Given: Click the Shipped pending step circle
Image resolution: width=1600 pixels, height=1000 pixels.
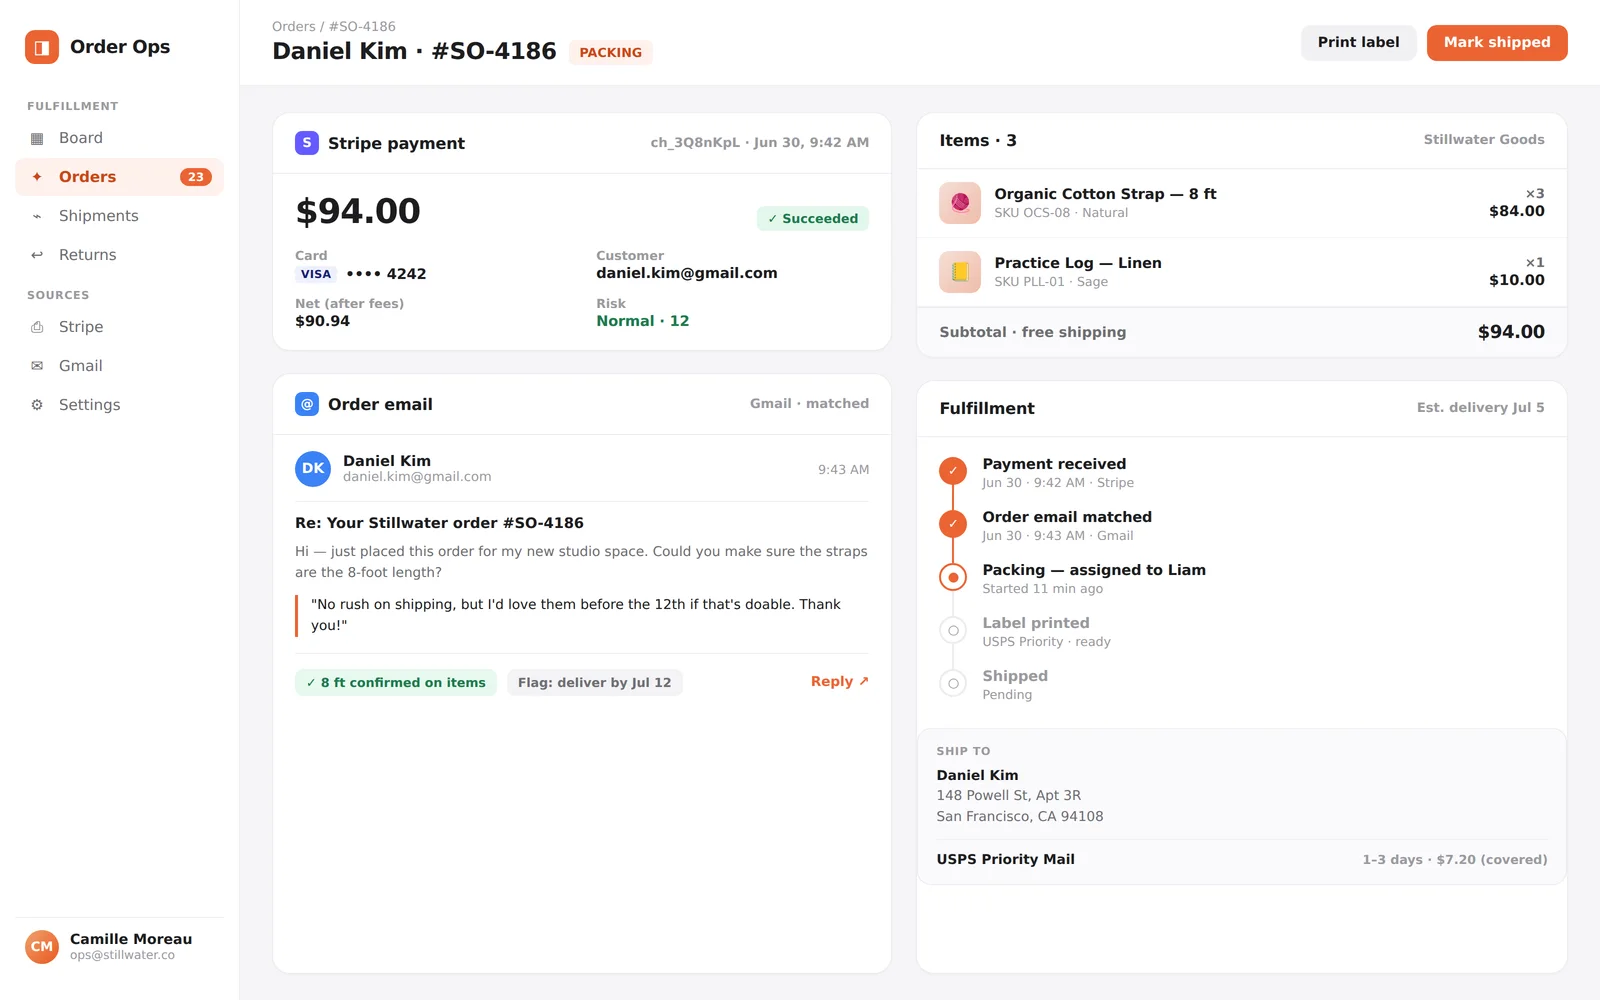Looking at the screenshot, I should [x=953, y=684].
